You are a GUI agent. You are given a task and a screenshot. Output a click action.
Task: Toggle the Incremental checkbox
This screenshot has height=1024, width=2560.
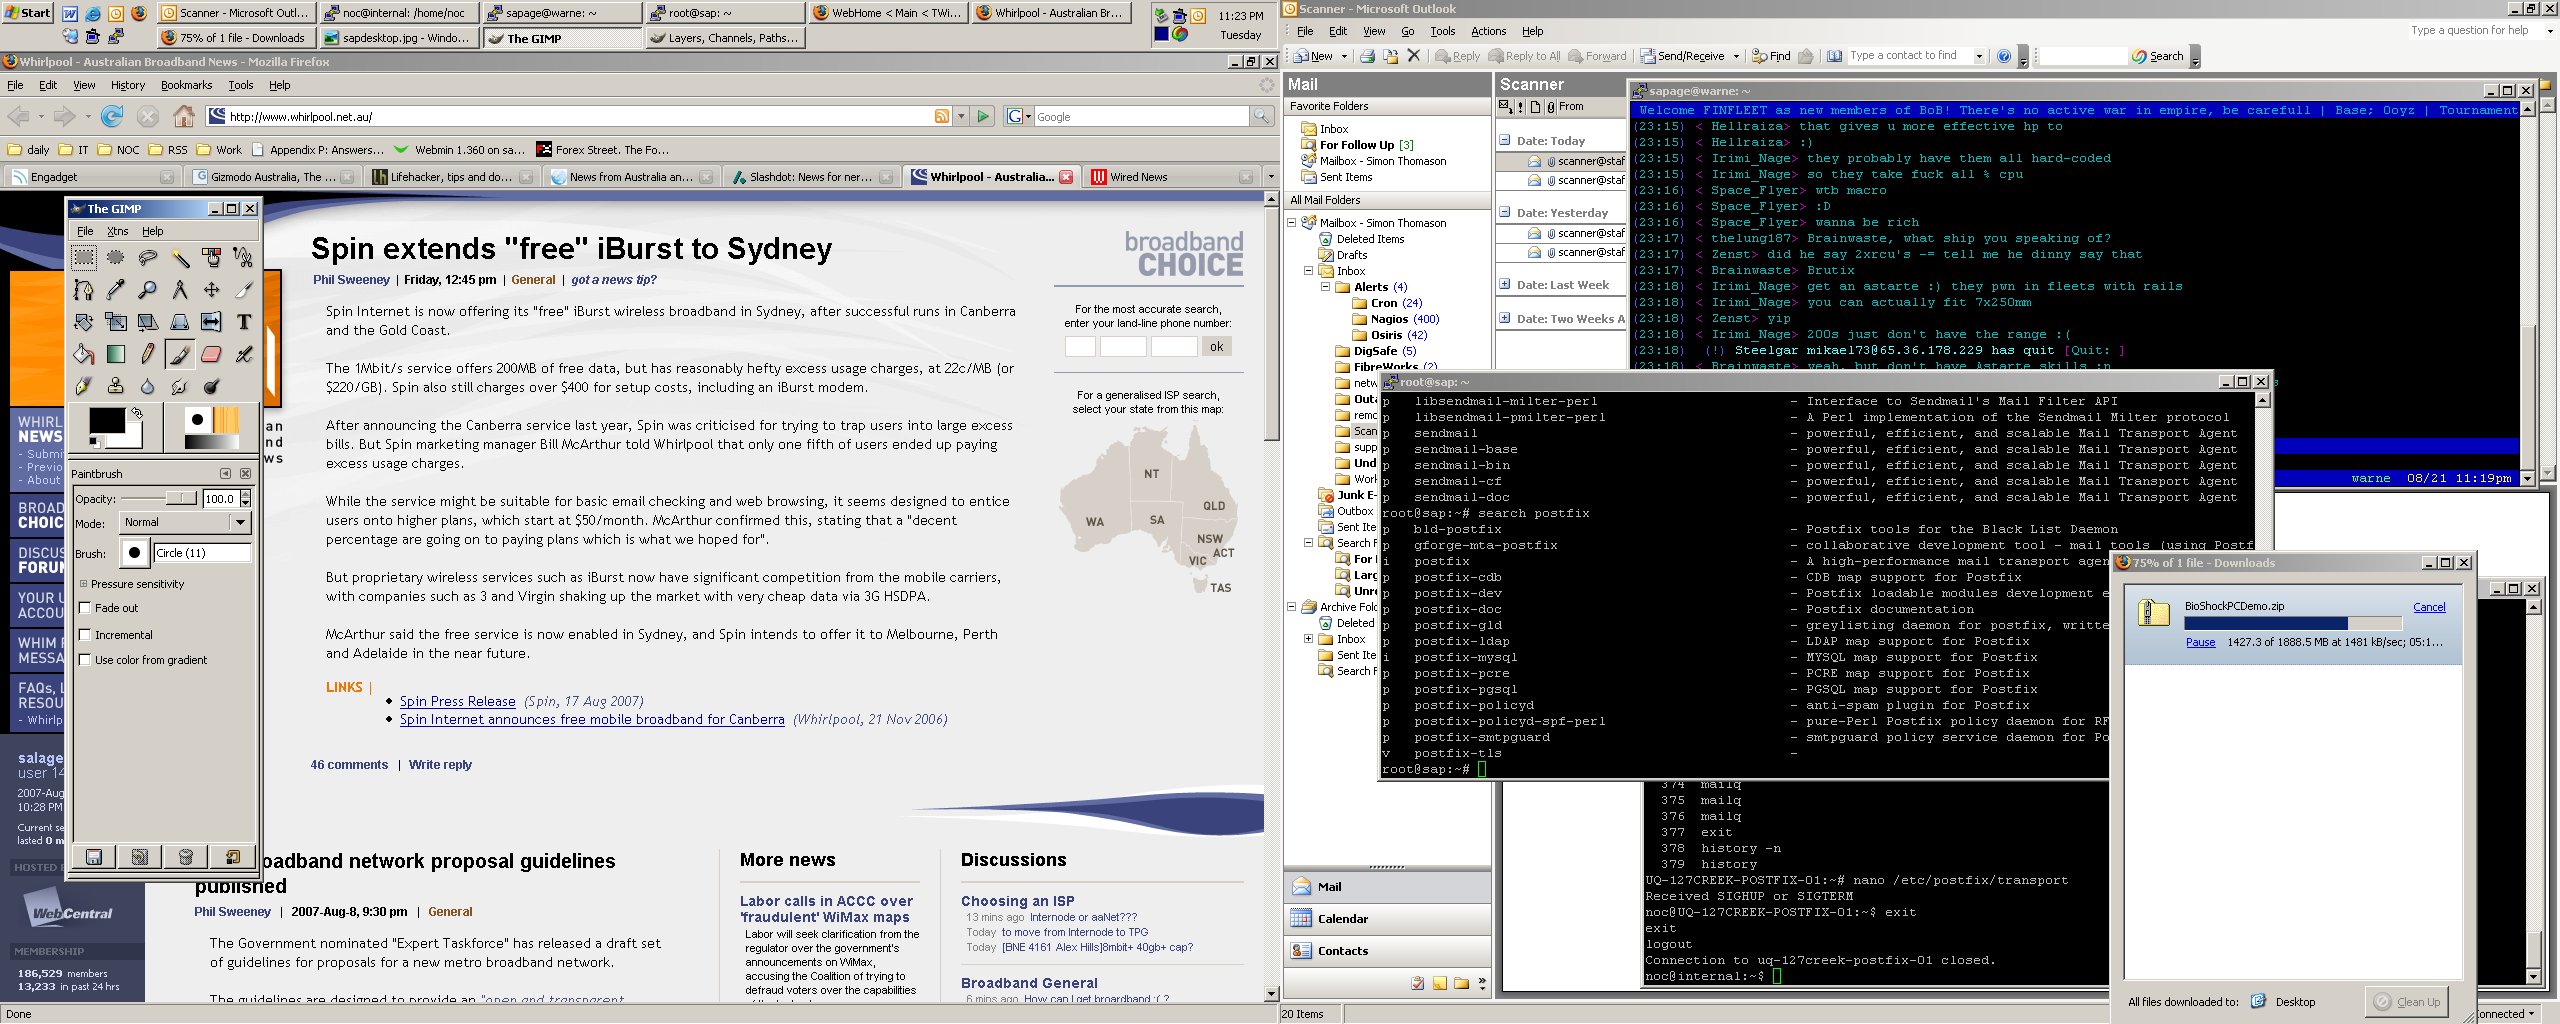86,635
